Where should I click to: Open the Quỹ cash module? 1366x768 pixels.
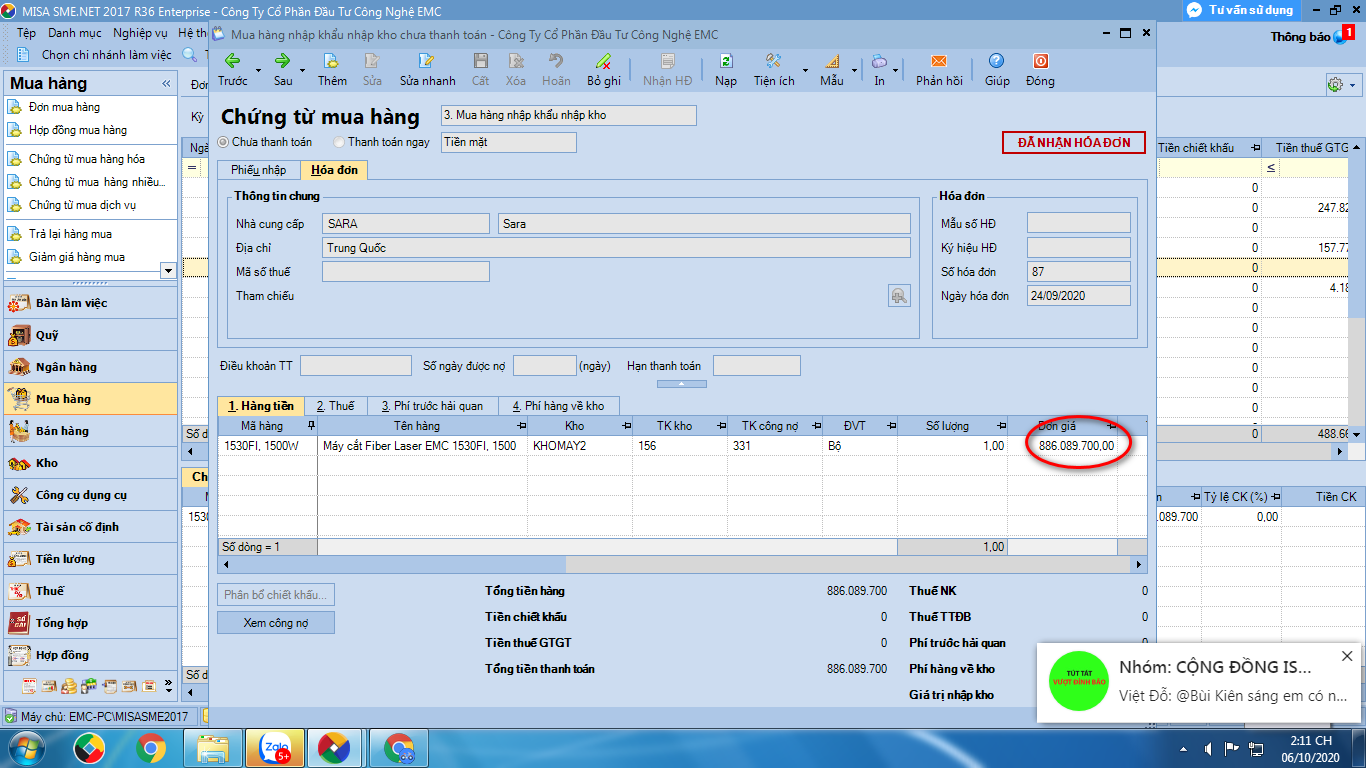90,335
